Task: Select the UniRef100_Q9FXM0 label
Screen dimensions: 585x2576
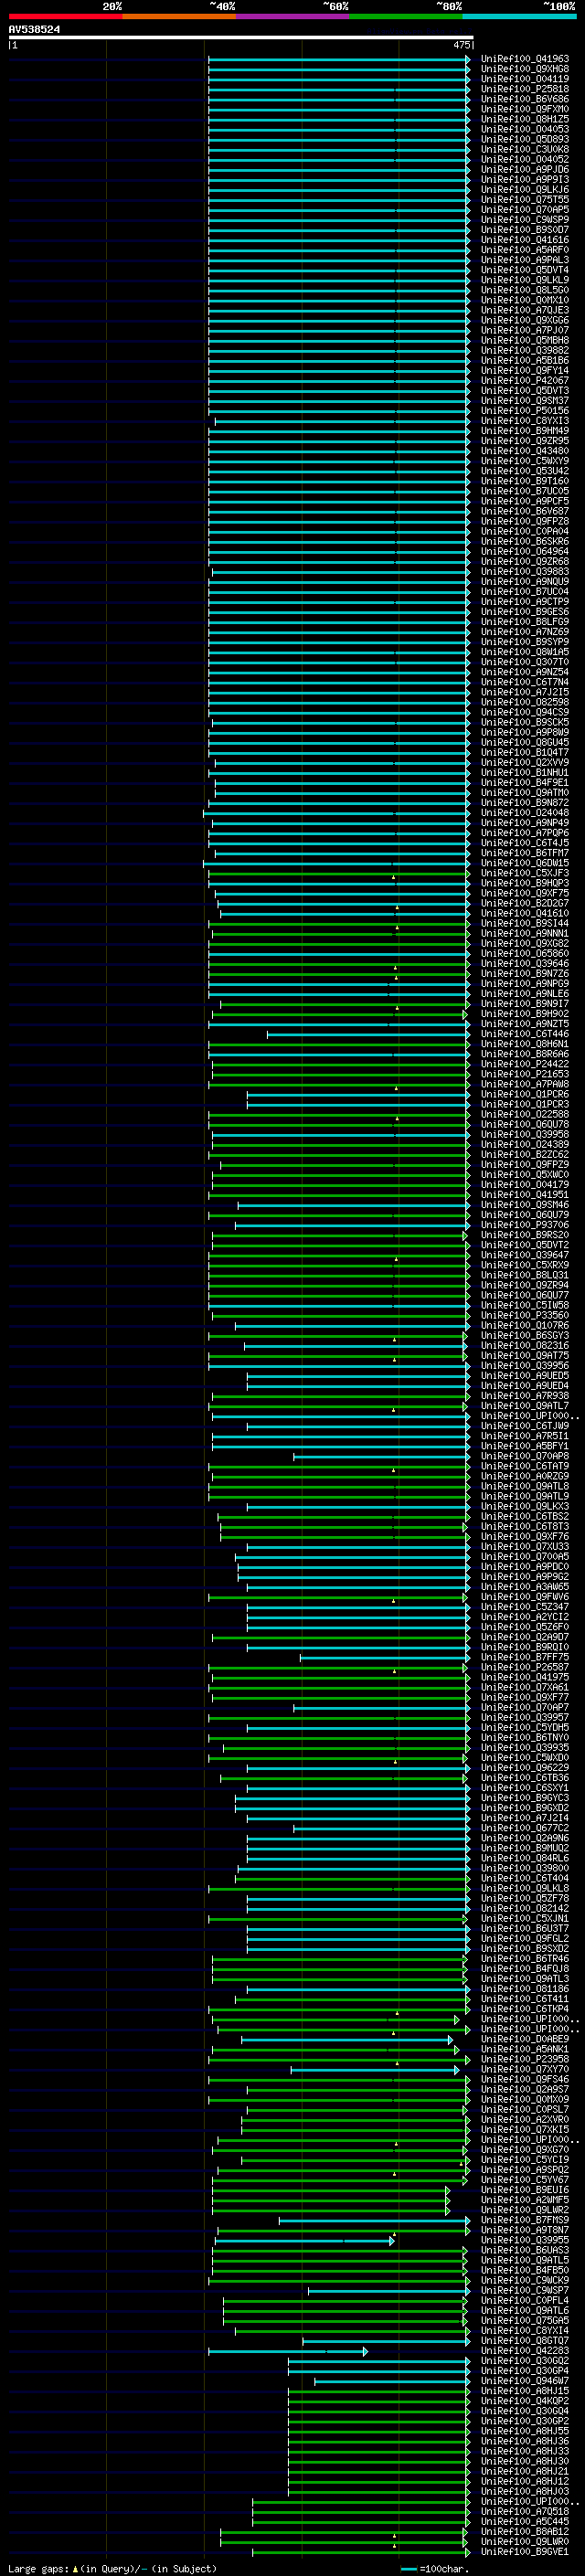Action: coord(524,109)
